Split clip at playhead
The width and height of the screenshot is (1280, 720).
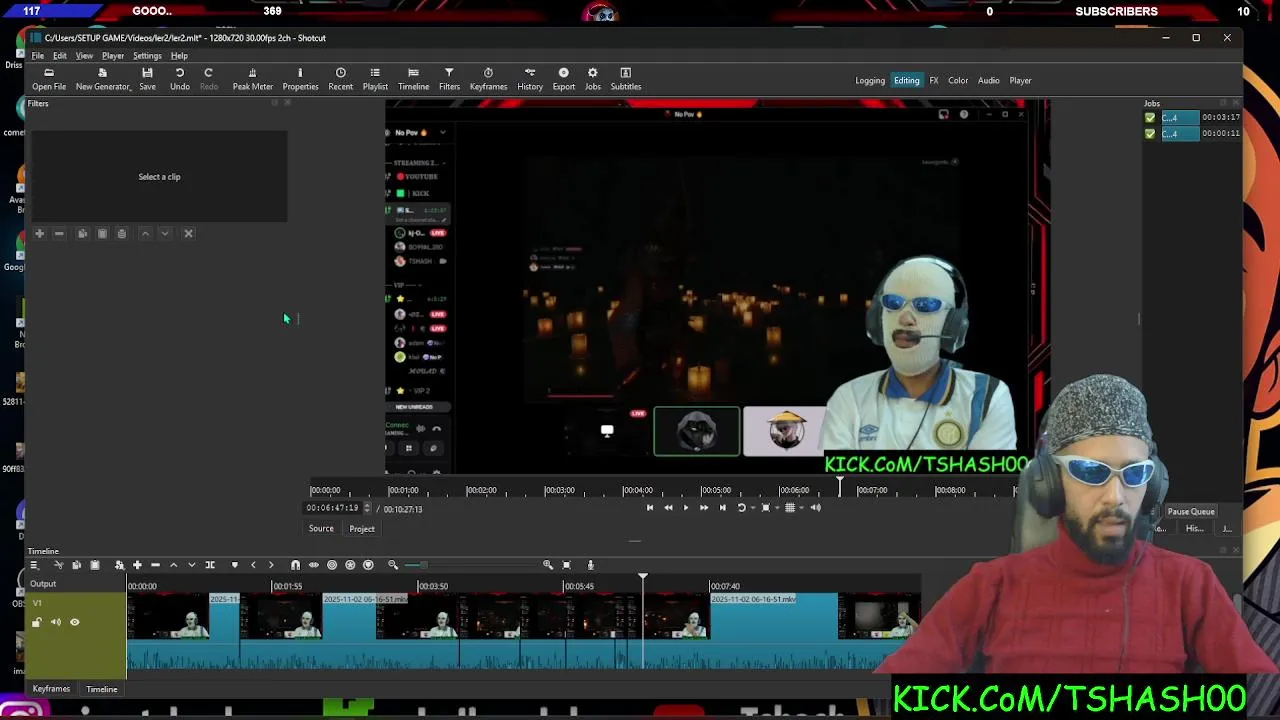210,565
